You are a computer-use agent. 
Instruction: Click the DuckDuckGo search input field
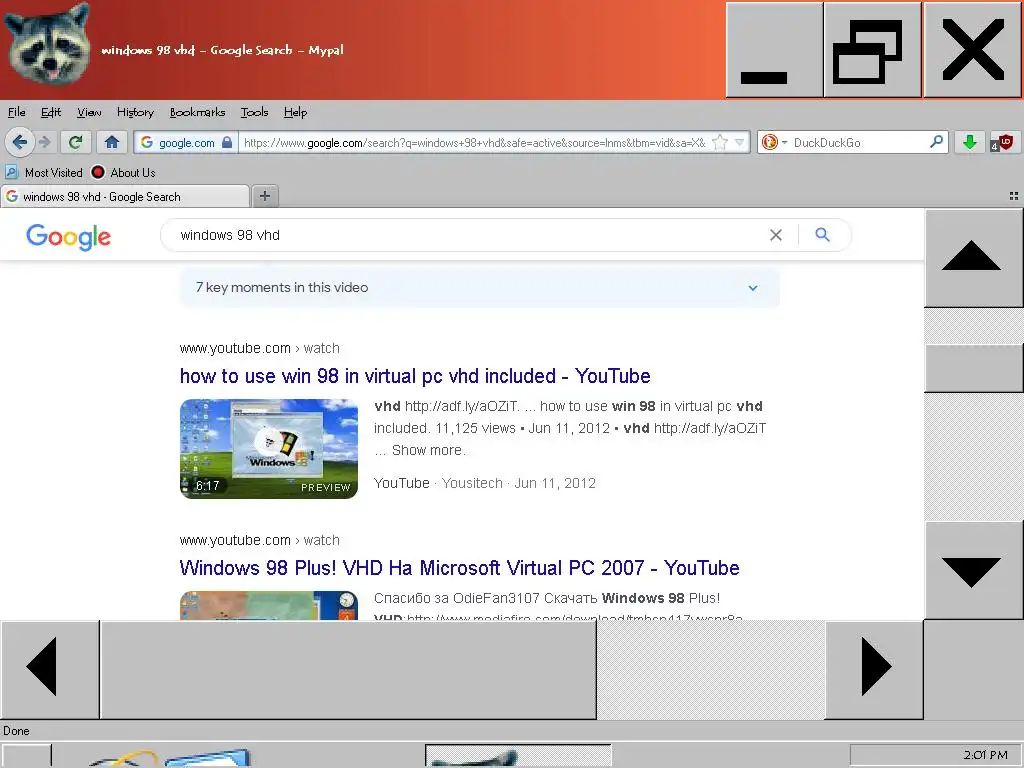859,142
